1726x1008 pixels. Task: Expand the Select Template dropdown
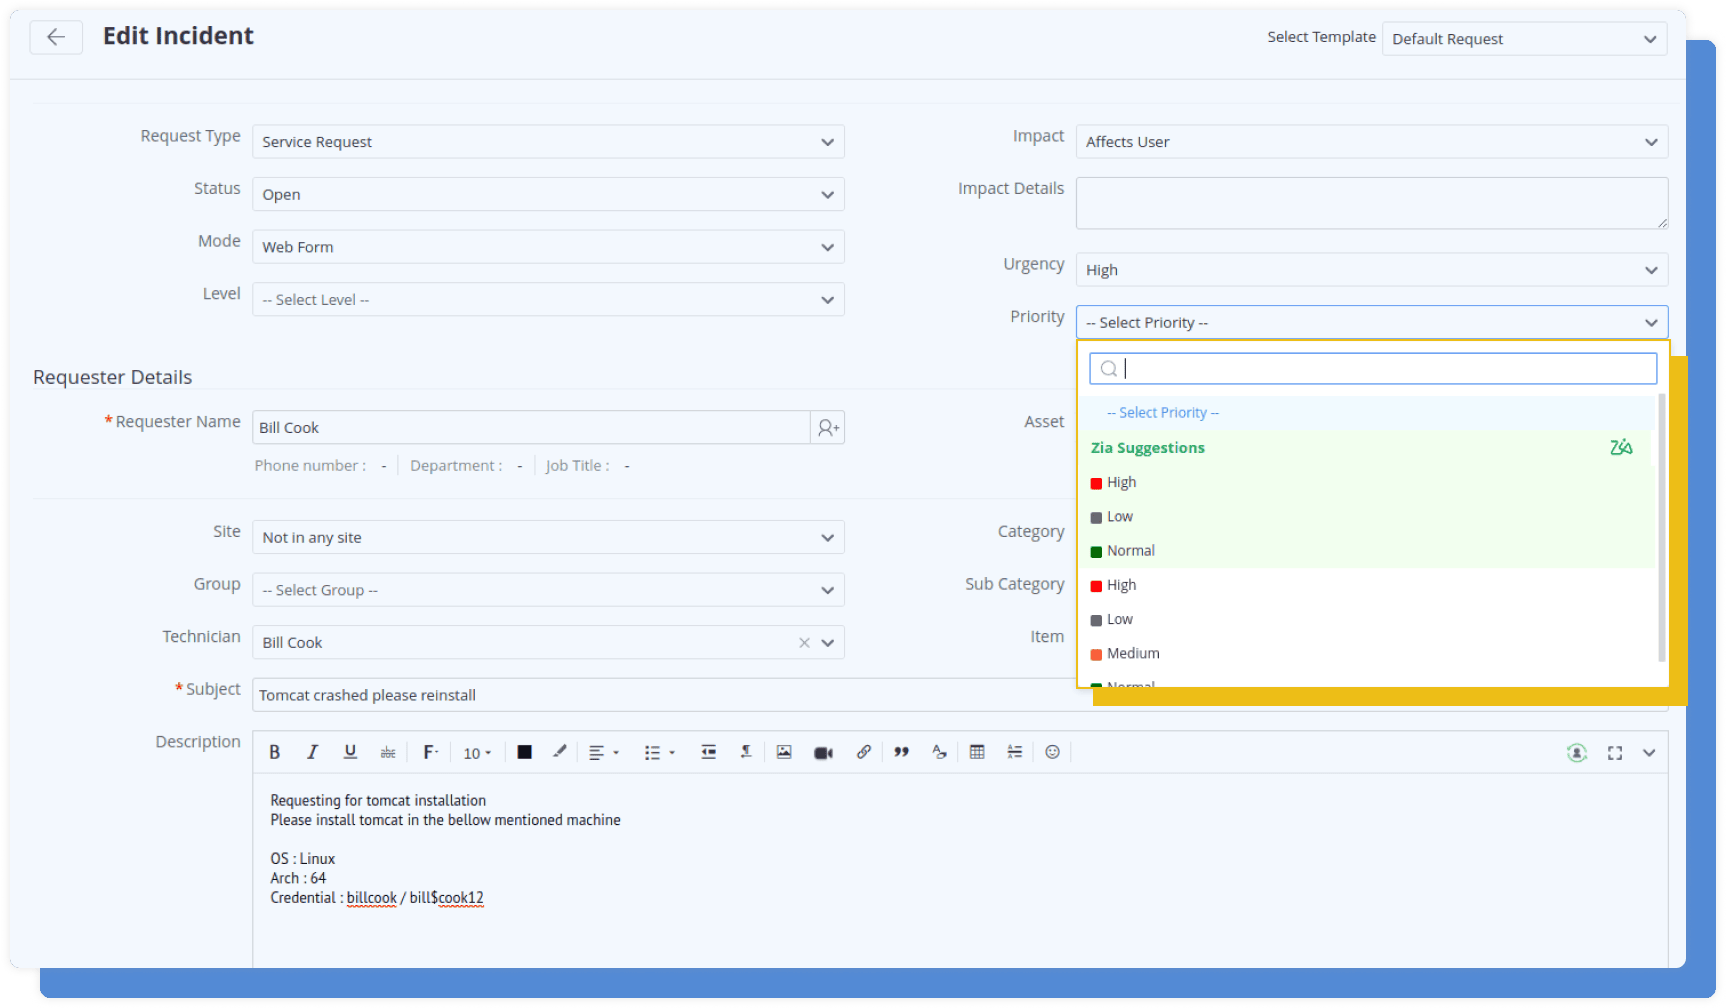(1523, 39)
